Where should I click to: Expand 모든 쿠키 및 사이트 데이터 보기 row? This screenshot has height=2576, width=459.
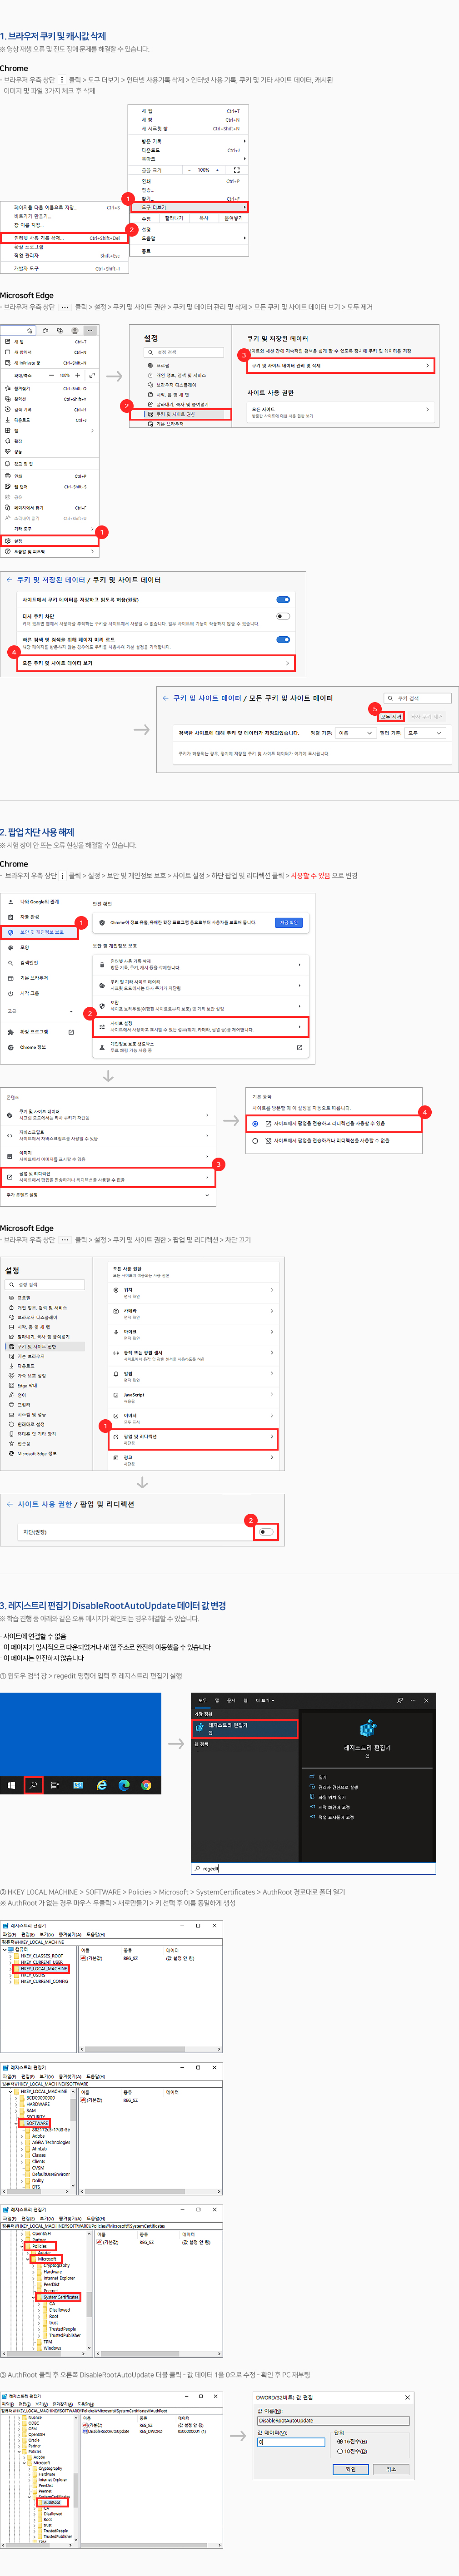pyautogui.click(x=155, y=663)
